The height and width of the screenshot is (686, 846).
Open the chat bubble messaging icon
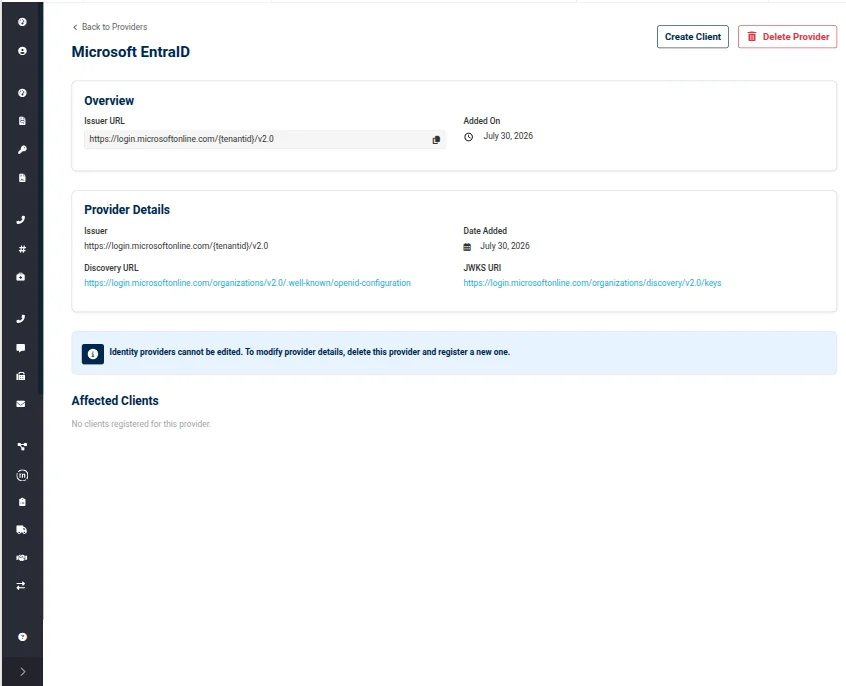21,348
